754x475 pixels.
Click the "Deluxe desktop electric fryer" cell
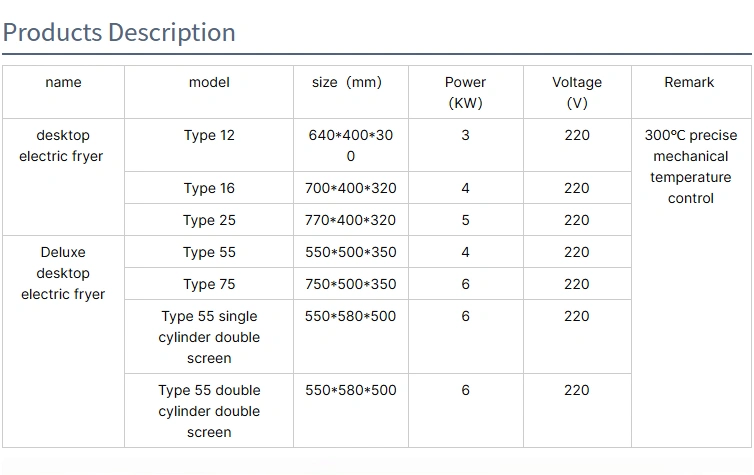pyautogui.click(x=63, y=273)
